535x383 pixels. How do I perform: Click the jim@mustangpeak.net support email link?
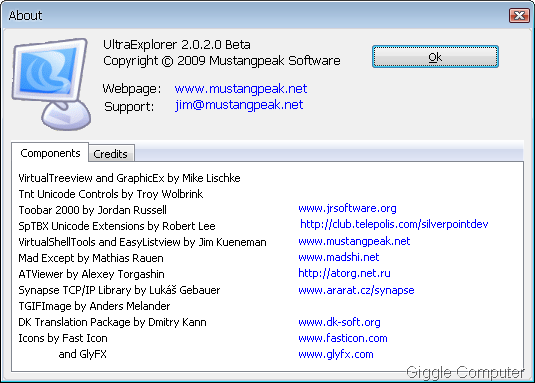[x=239, y=105]
